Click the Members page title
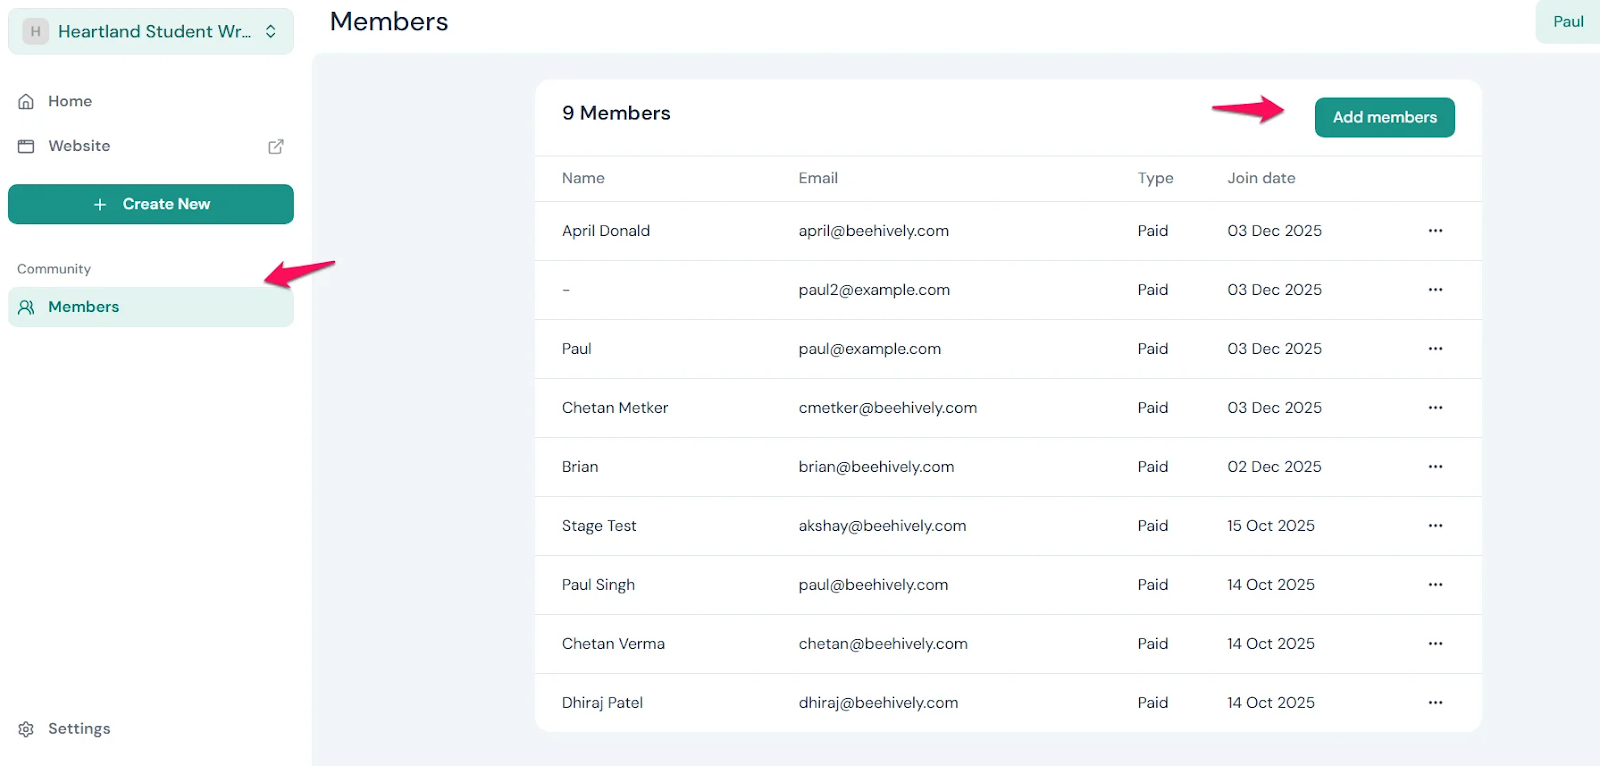 coord(389,22)
